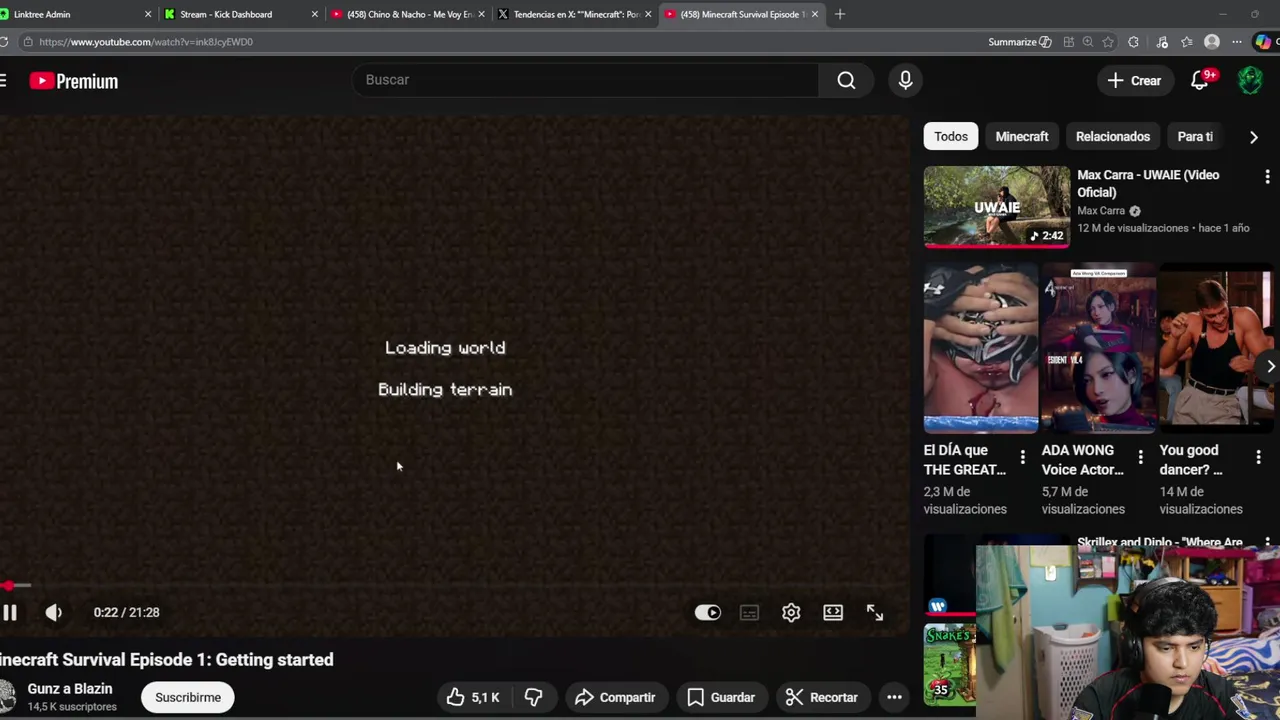Switch to the Chino & Nacho tab
This screenshot has height=720, width=1280.
click(405, 14)
